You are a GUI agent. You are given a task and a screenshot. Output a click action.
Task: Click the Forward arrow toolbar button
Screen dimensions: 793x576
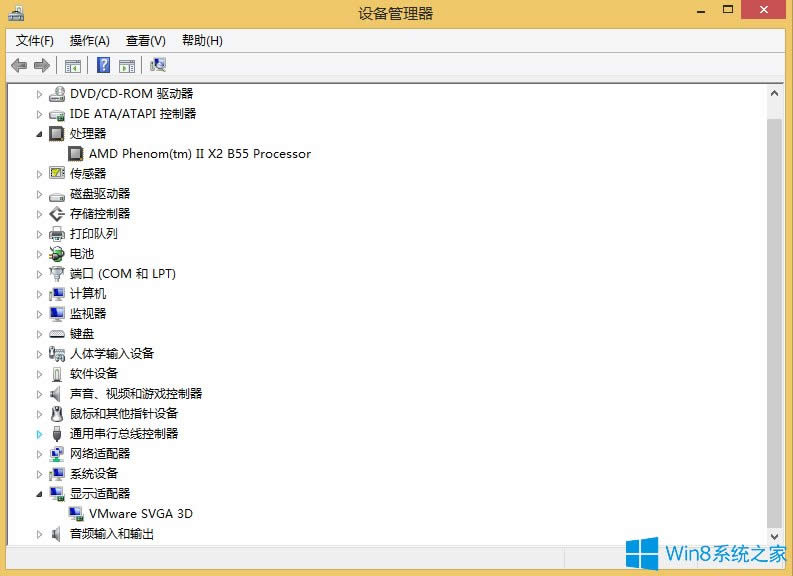(41, 65)
